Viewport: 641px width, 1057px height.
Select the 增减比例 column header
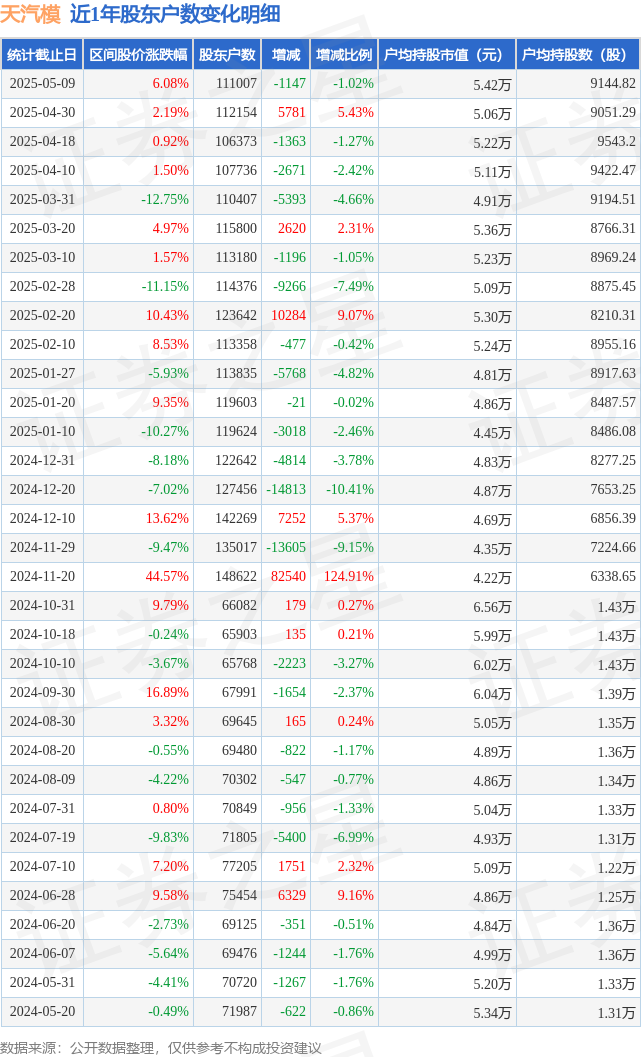click(344, 55)
